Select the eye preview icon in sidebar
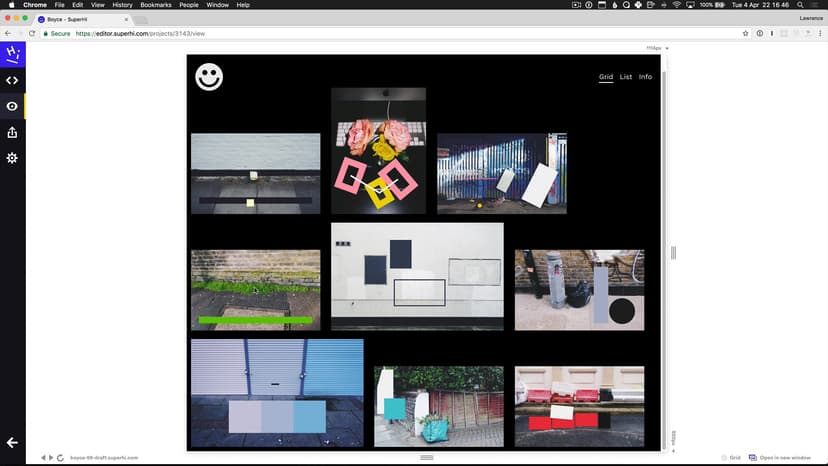 (x=12, y=106)
